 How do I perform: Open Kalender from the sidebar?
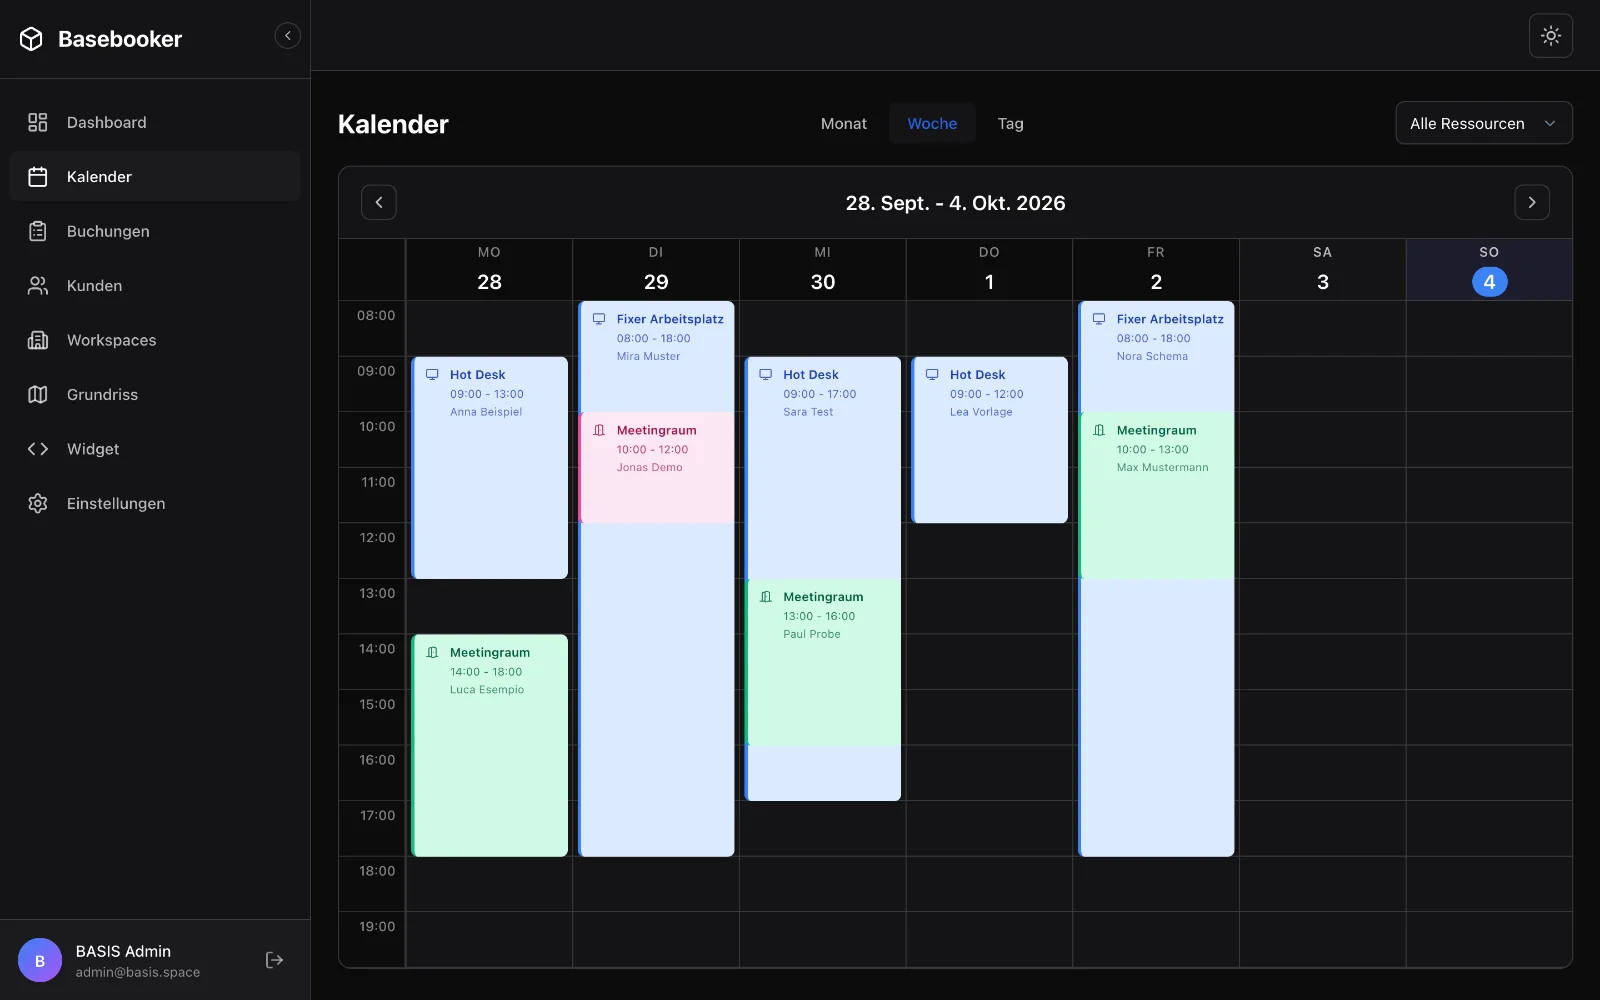pyautogui.click(x=155, y=177)
